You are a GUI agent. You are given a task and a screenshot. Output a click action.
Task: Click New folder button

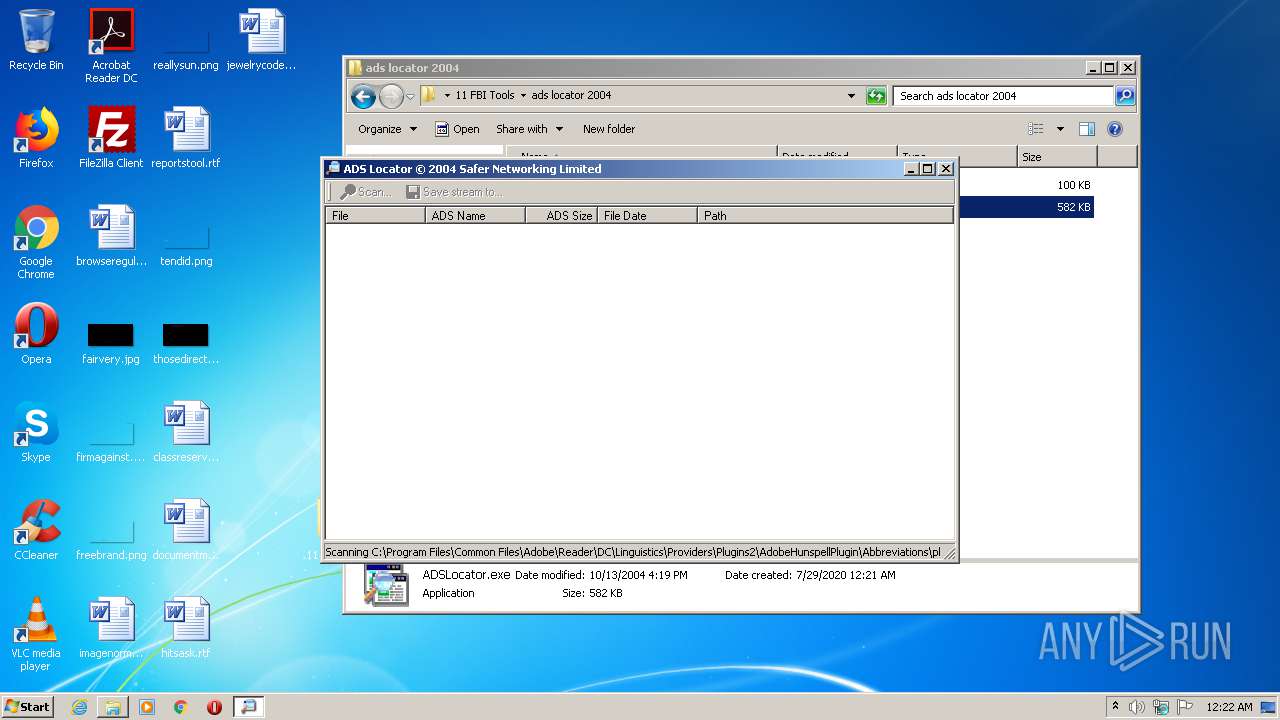(x=609, y=129)
